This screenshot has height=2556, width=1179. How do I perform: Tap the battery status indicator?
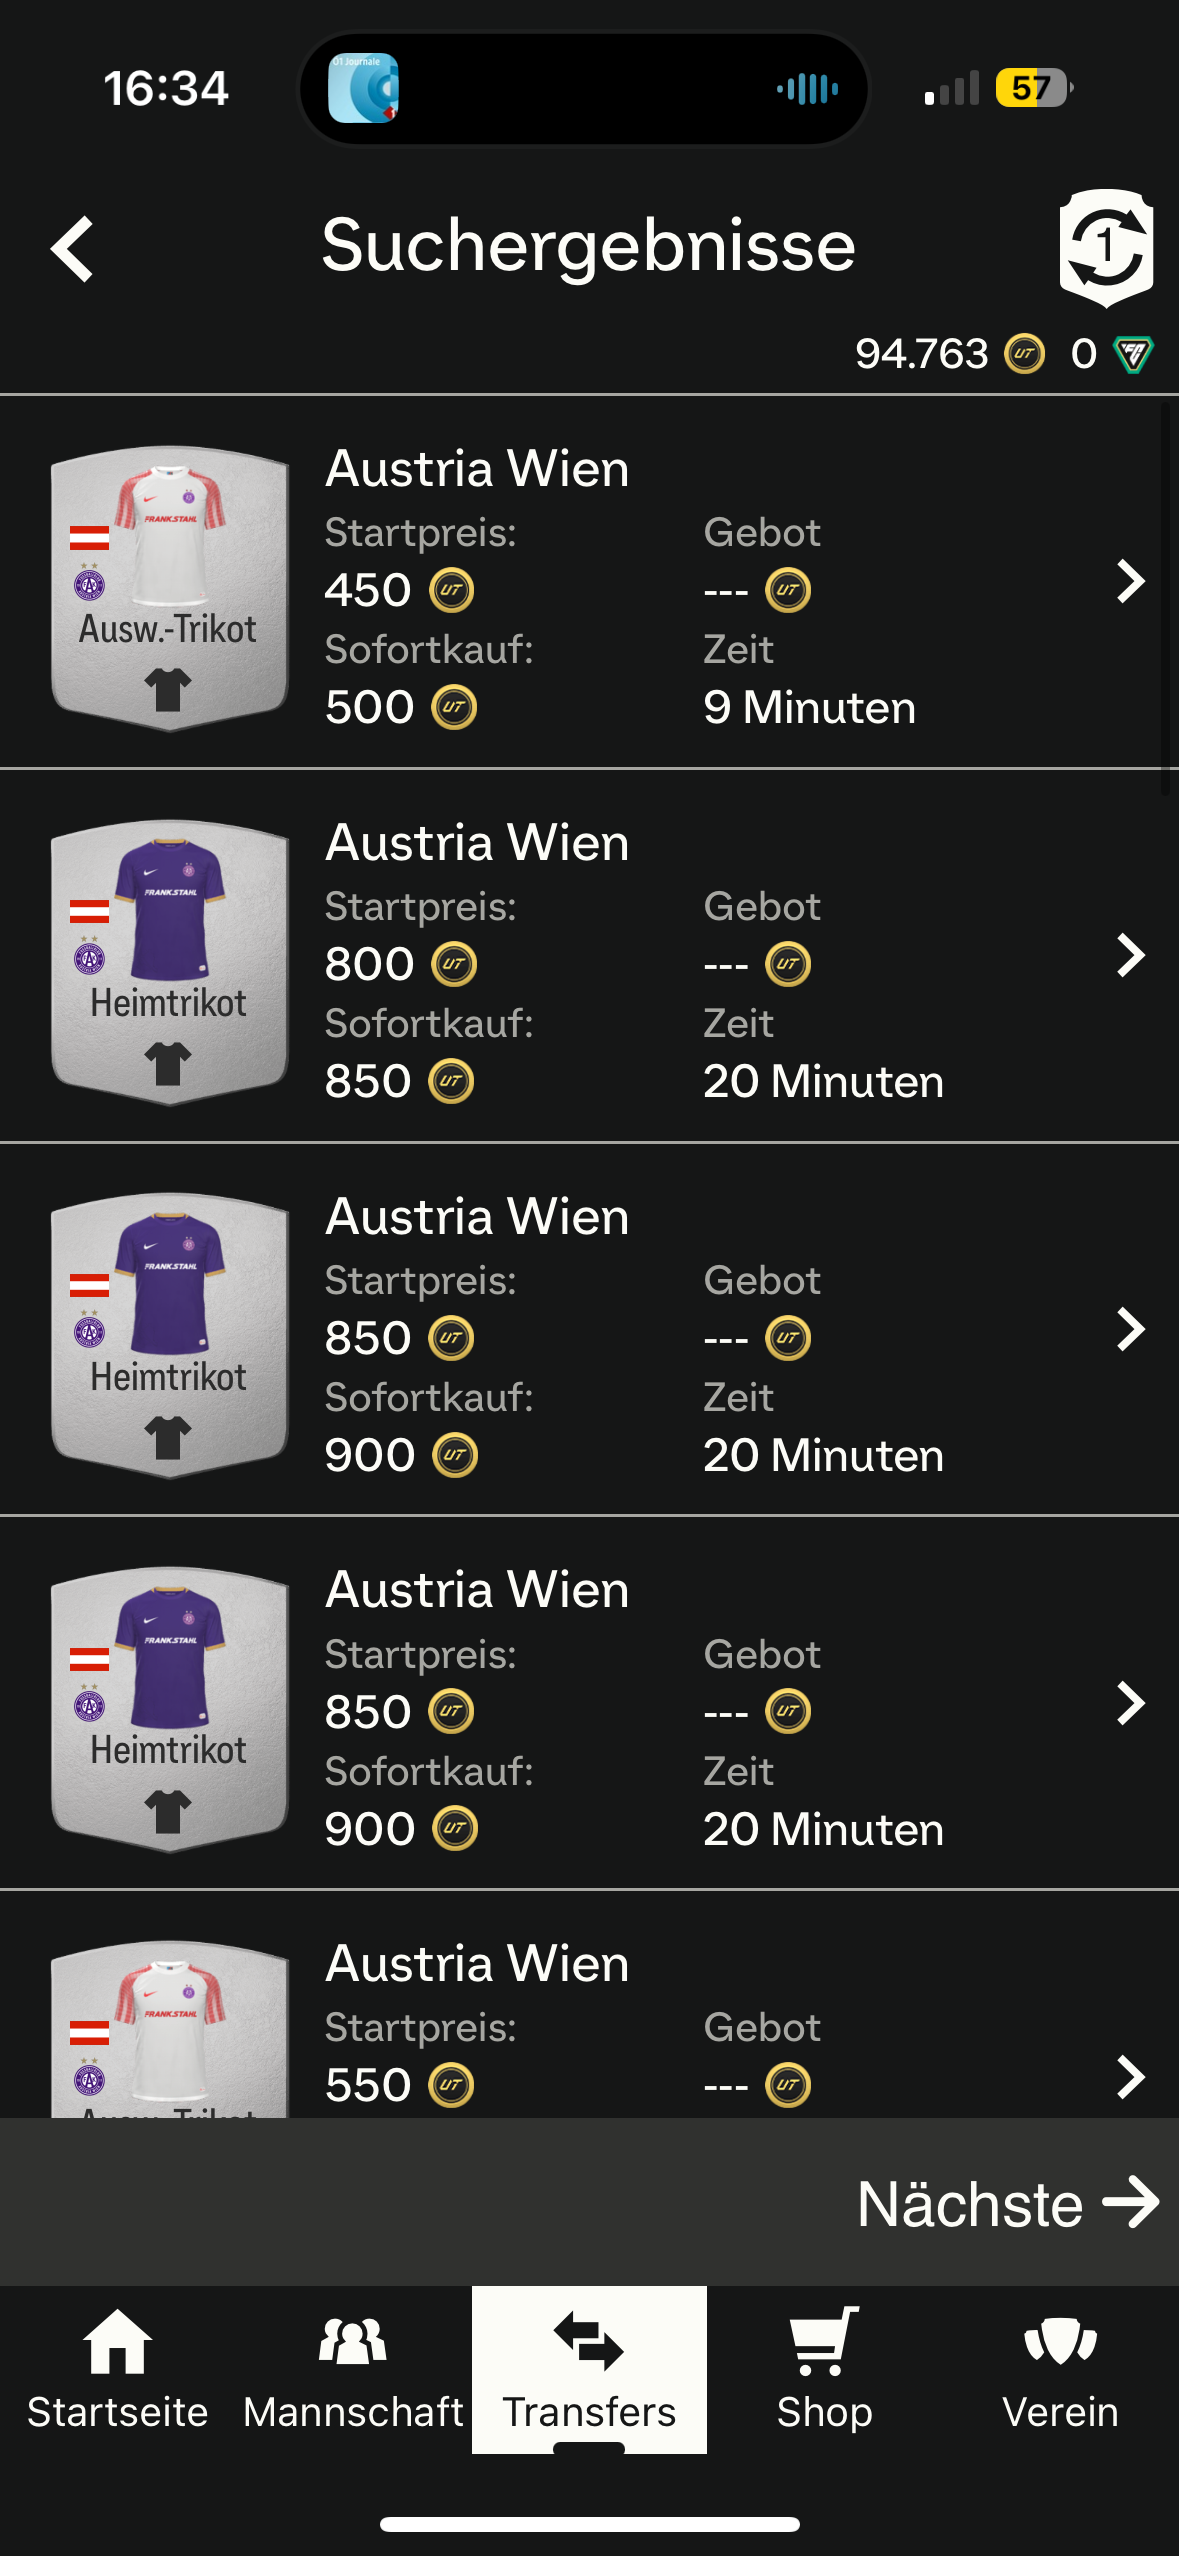pos(1033,88)
